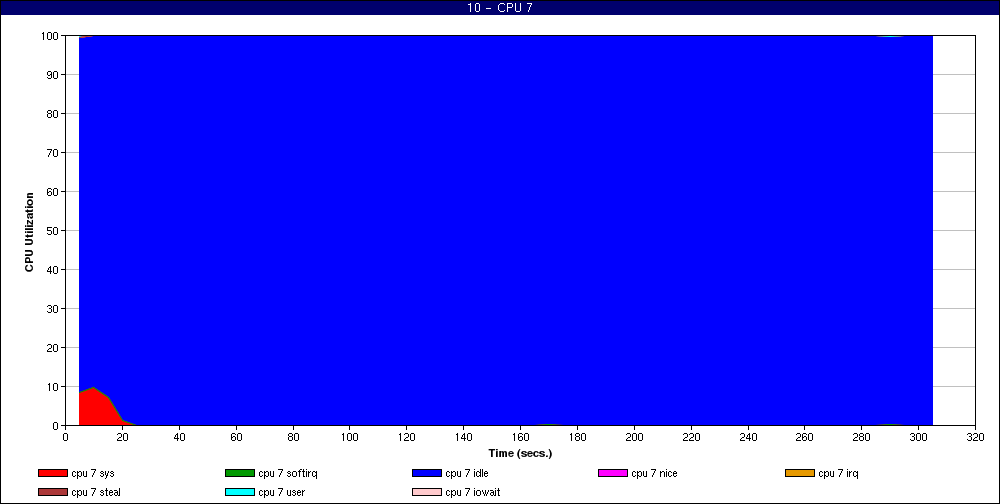1000x504 pixels.
Task: Click the "10 - CPU 7" chart title
Action: pyautogui.click(x=500, y=8)
